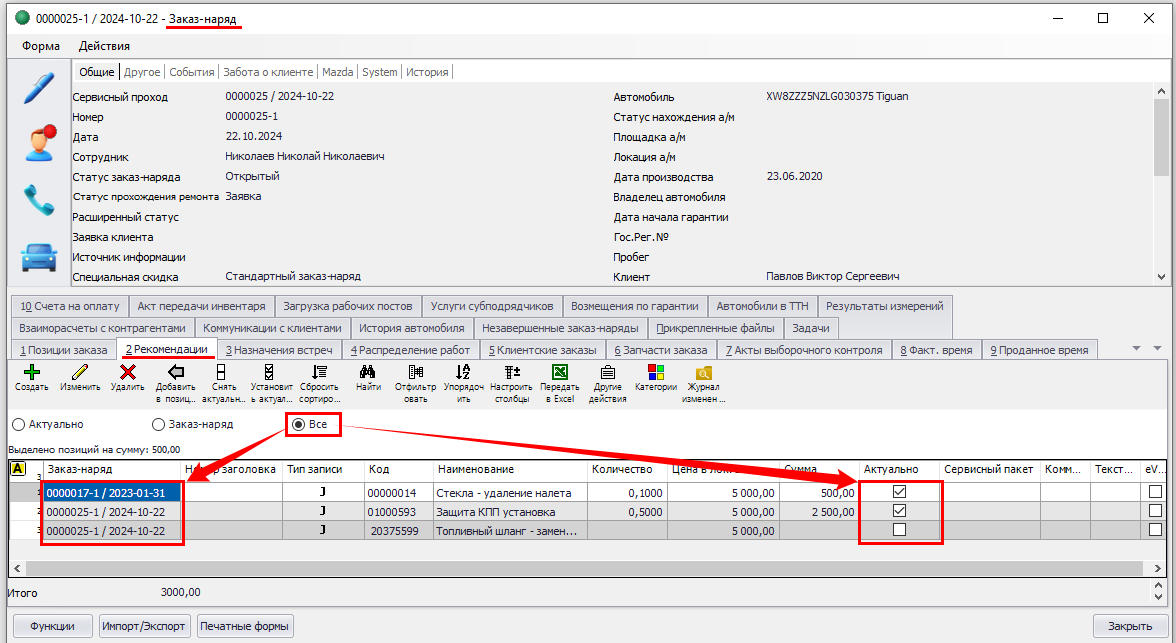The height and width of the screenshot is (643, 1176).
Task: Click the Печатные формы button
Action: click(x=245, y=626)
